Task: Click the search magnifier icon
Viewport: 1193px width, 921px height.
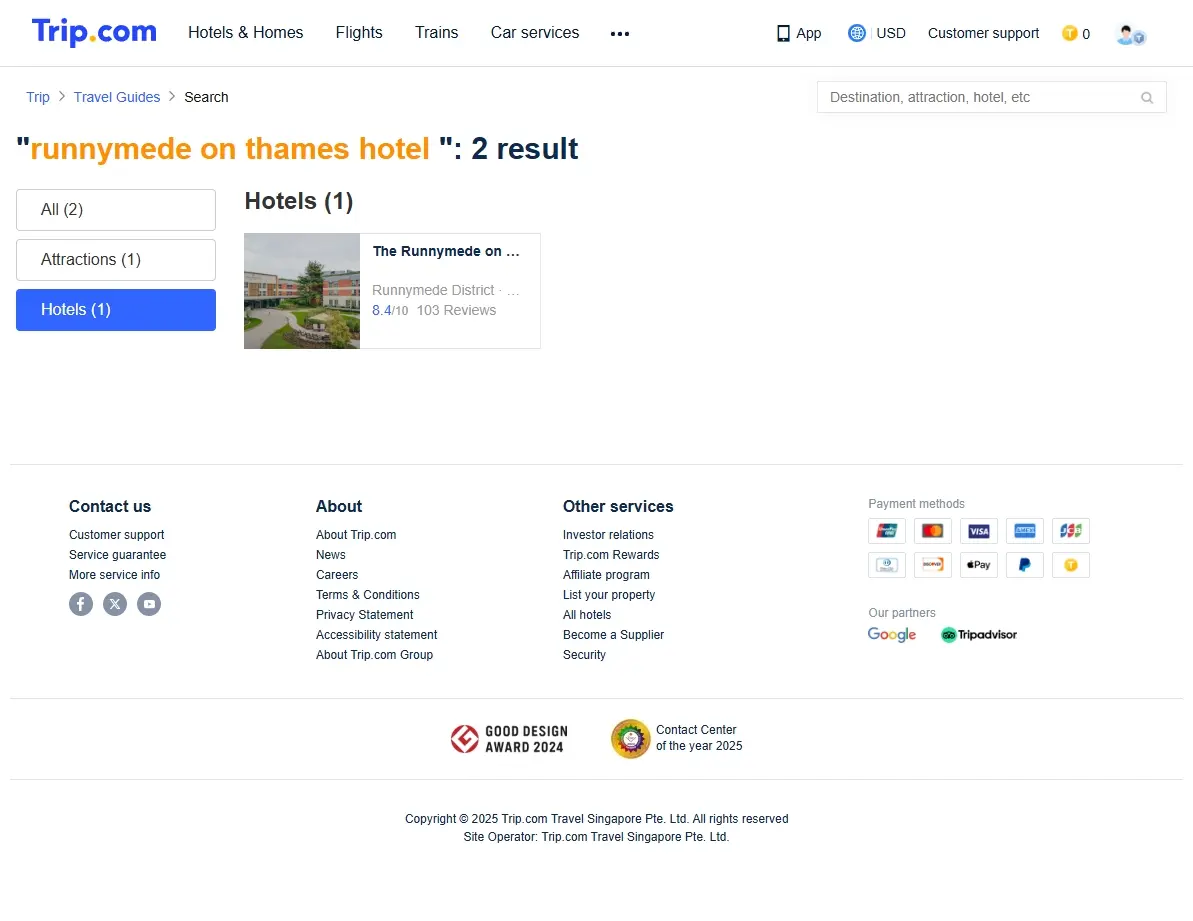Action: click(x=1147, y=97)
